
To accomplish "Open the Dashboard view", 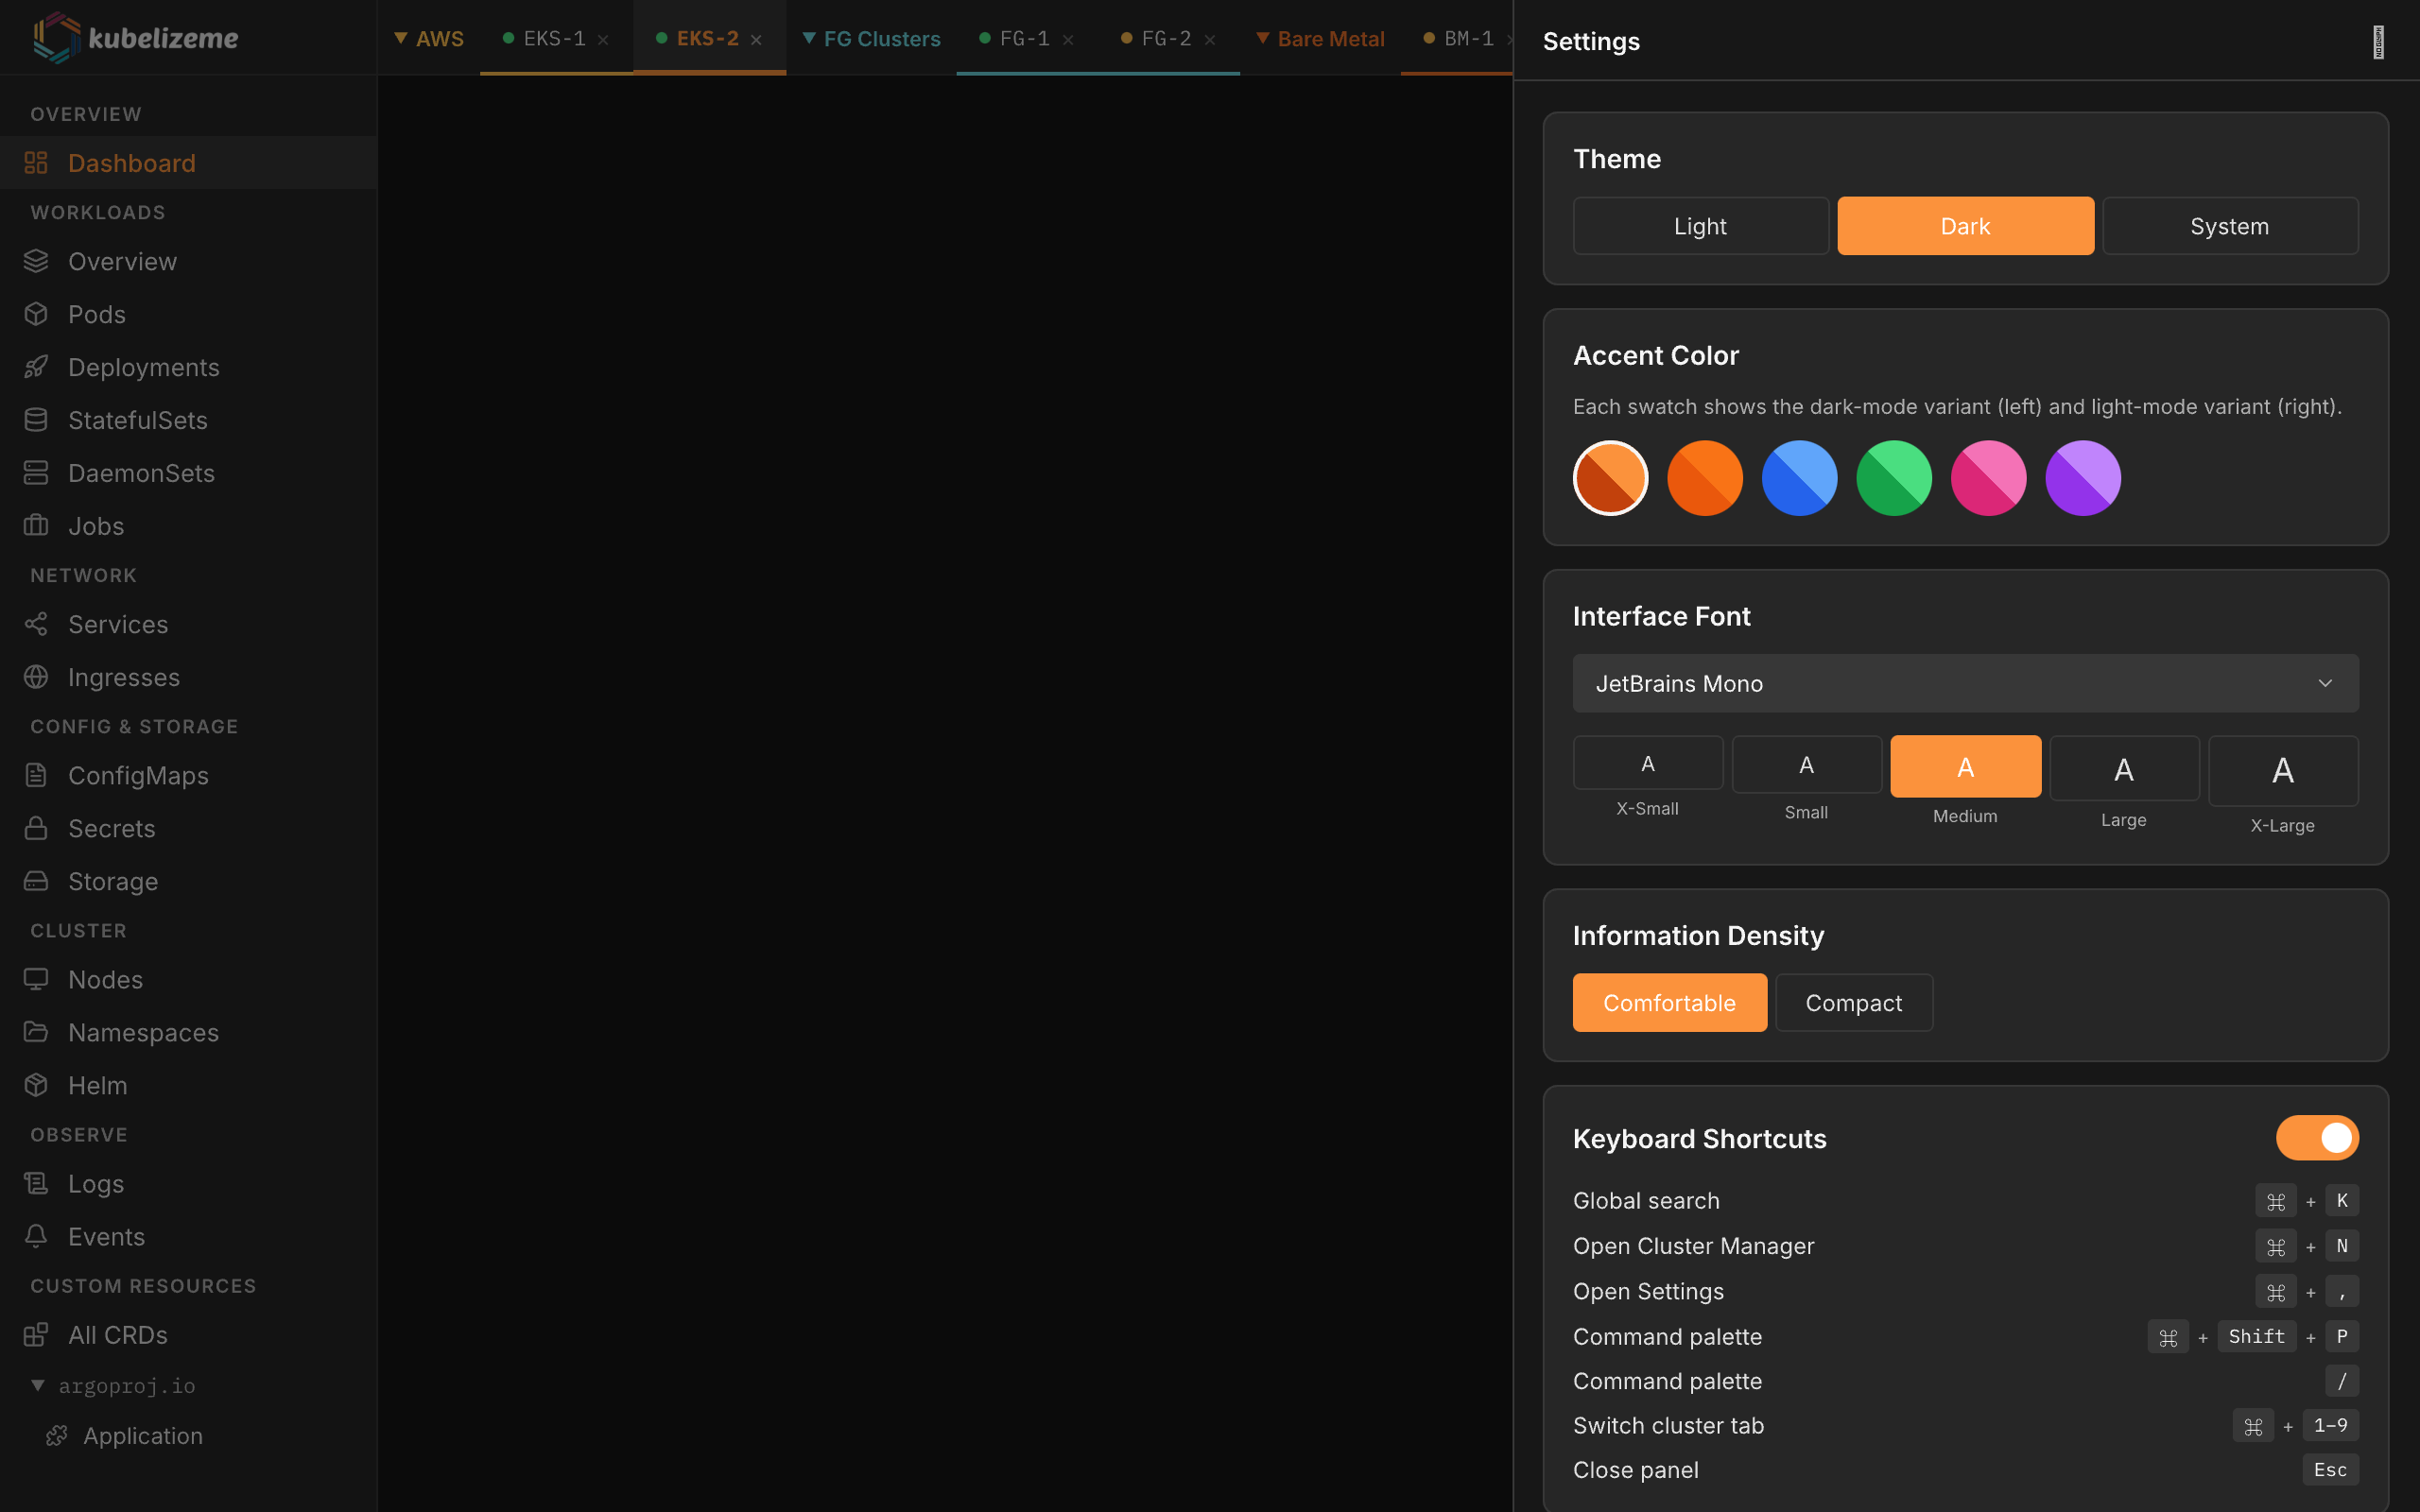I will (131, 162).
